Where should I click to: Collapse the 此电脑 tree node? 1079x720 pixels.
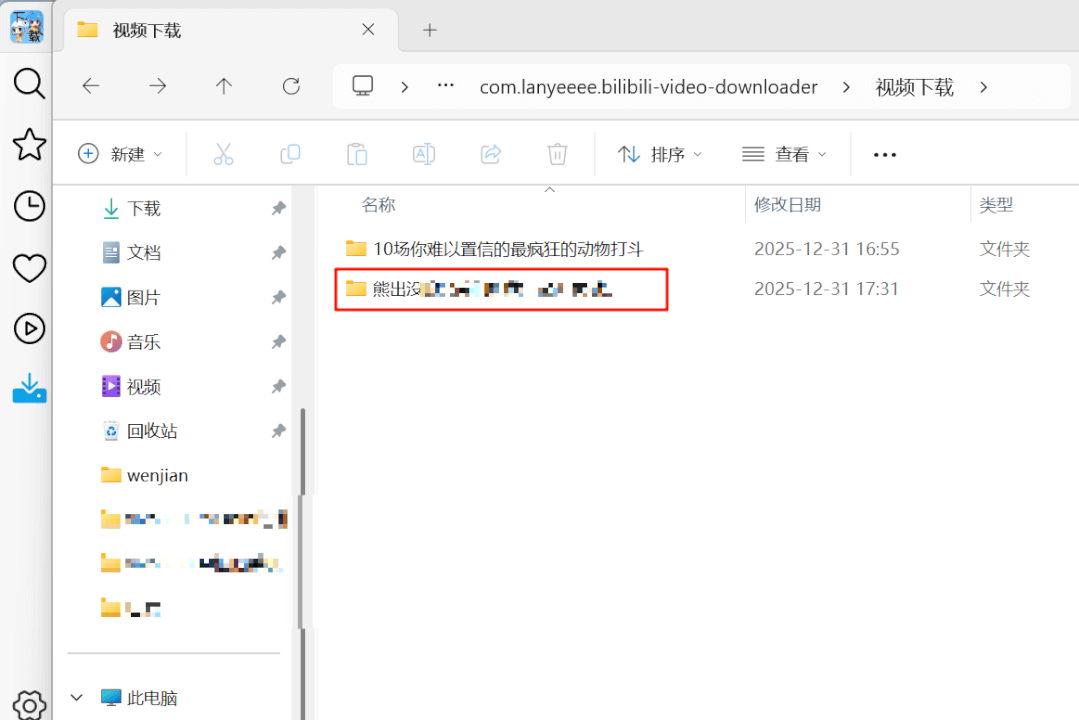77,698
